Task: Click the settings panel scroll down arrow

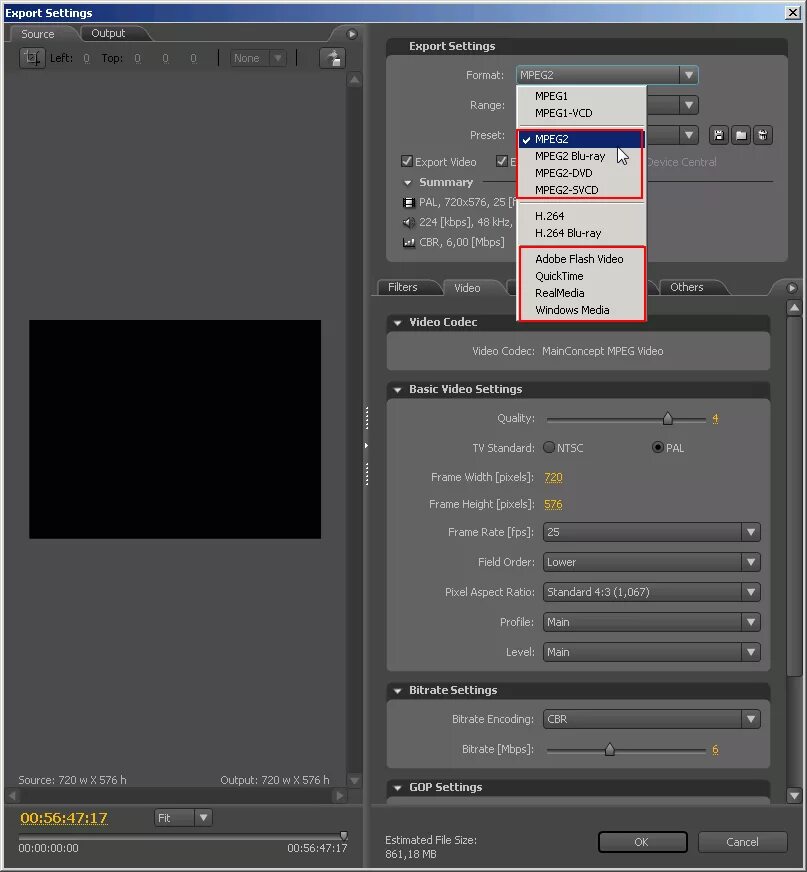Action: (x=794, y=795)
